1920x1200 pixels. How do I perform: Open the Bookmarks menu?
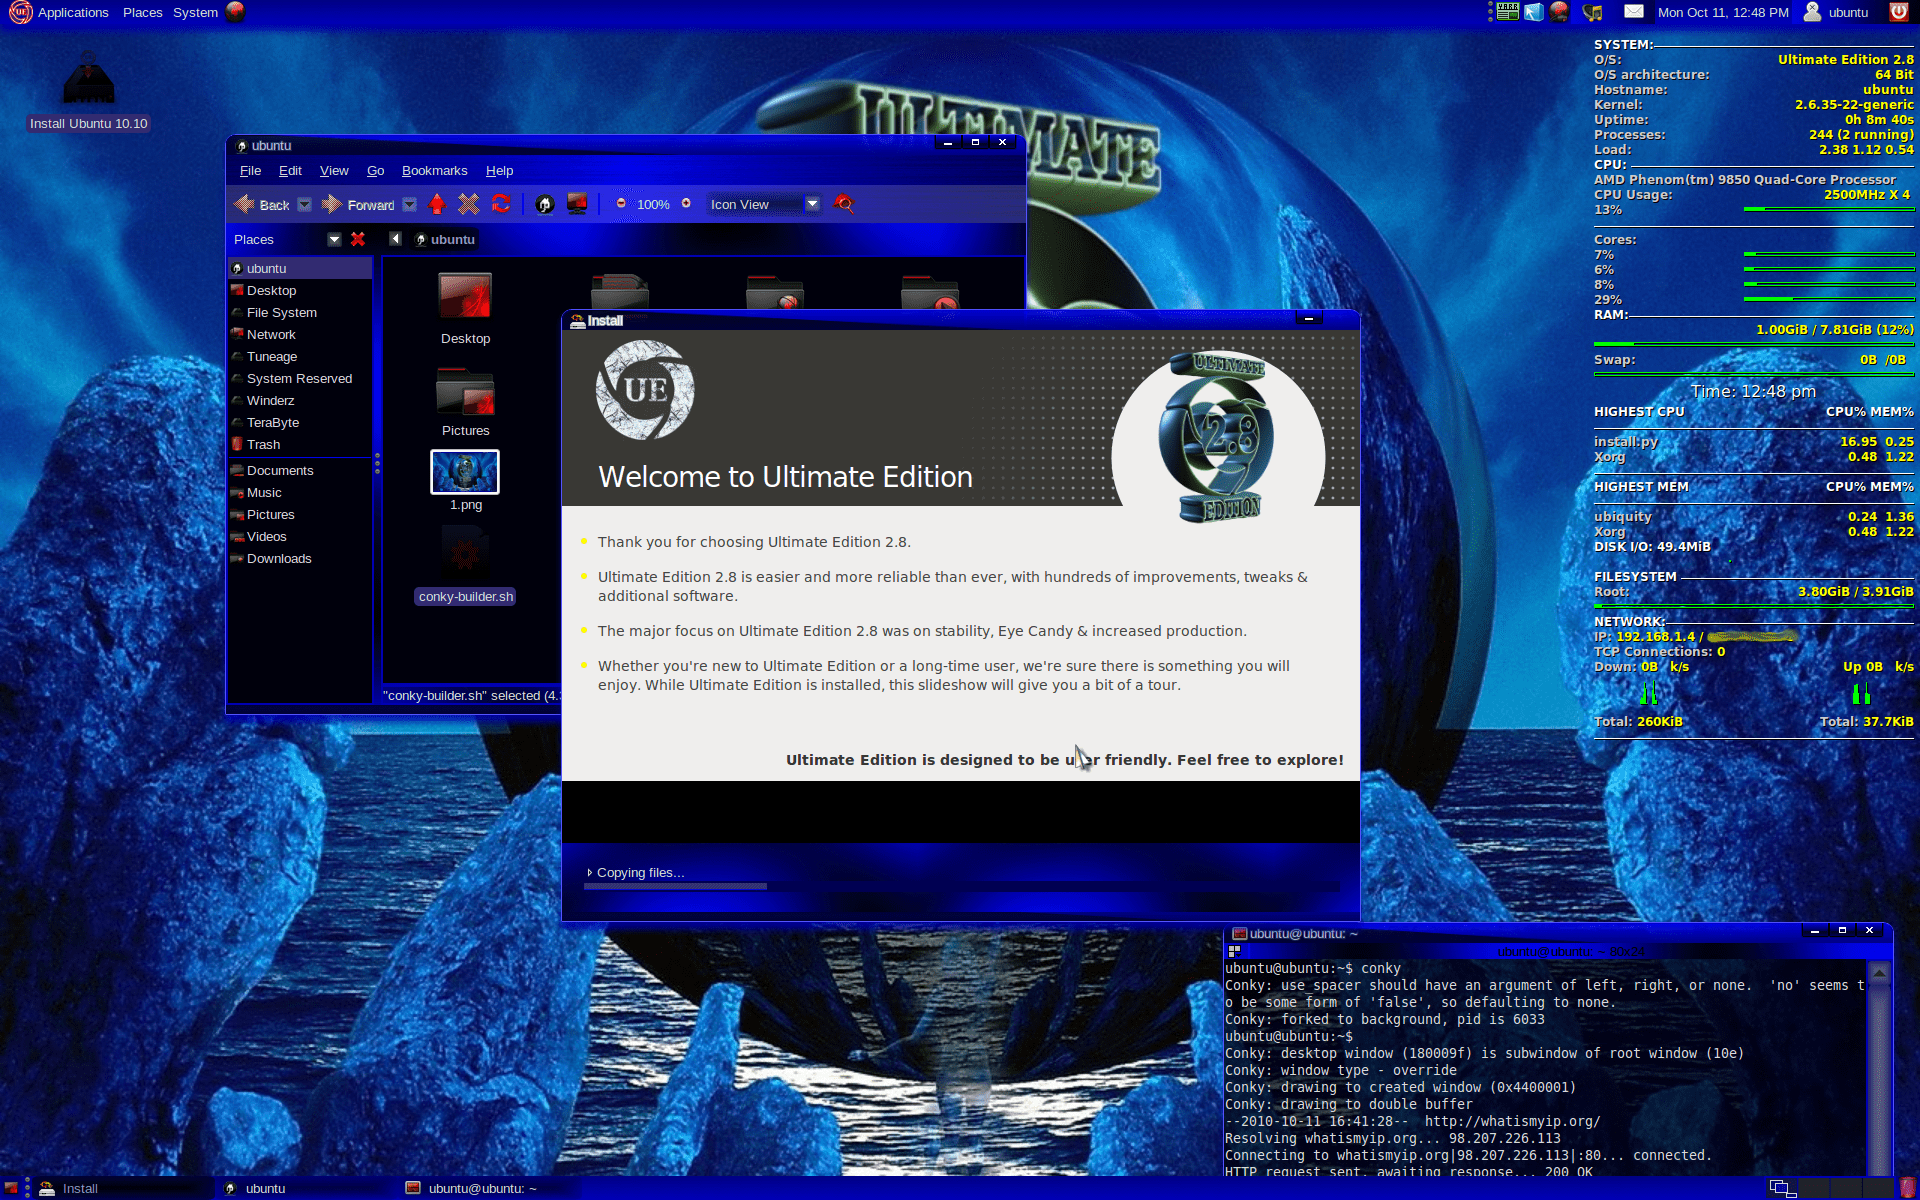(434, 171)
